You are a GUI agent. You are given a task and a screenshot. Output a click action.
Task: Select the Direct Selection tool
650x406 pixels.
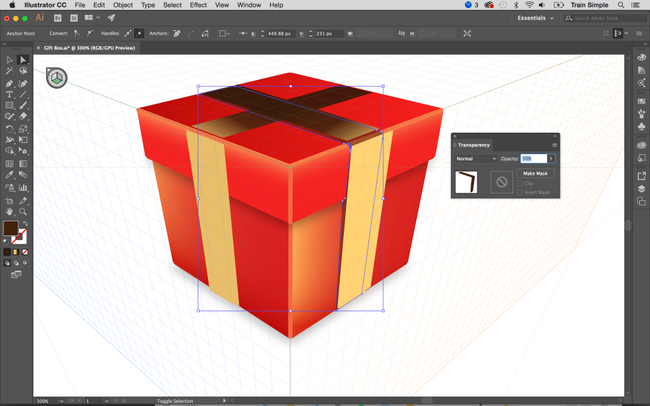coord(23,60)
